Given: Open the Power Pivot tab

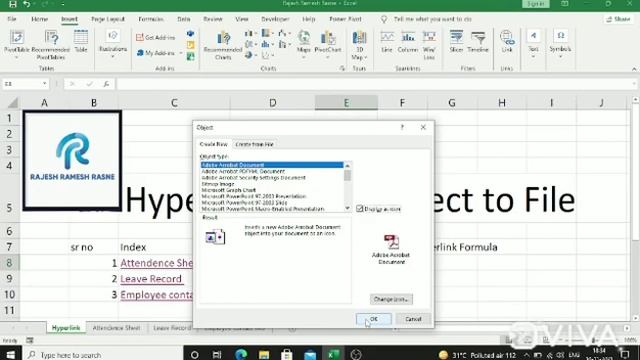Looking at the screenshot, I should (345, 19).
